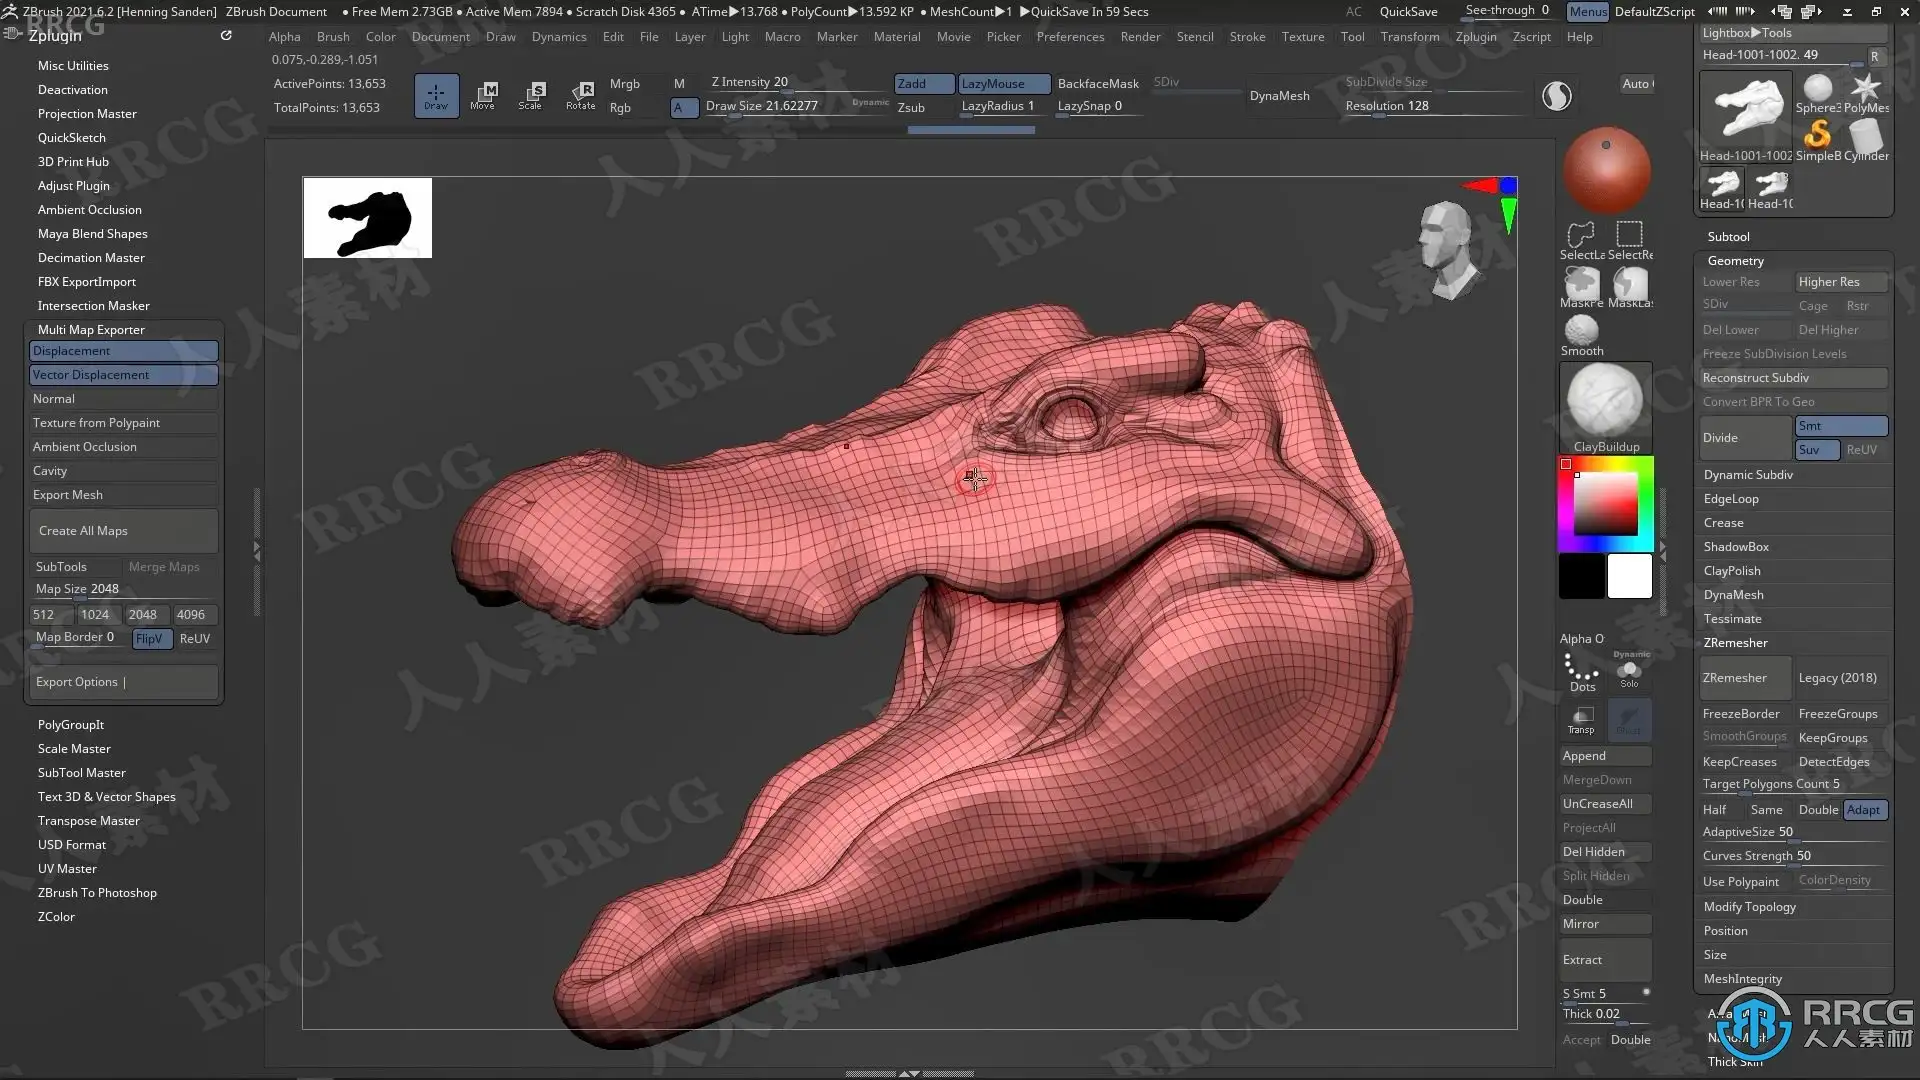Disable the FlipV option
The height and width of the screenshot is (1080, 1920).
point(150,639)
